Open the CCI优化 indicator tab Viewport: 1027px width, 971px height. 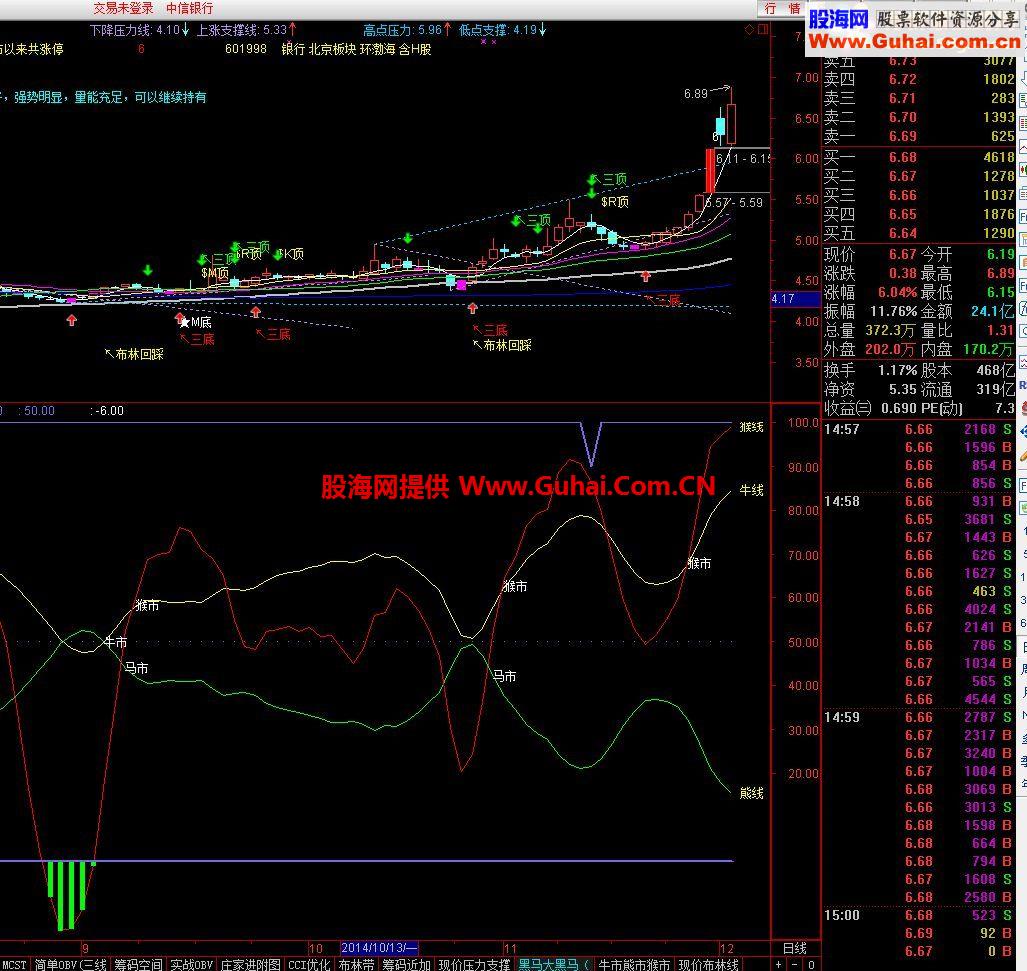pos(309,964)
